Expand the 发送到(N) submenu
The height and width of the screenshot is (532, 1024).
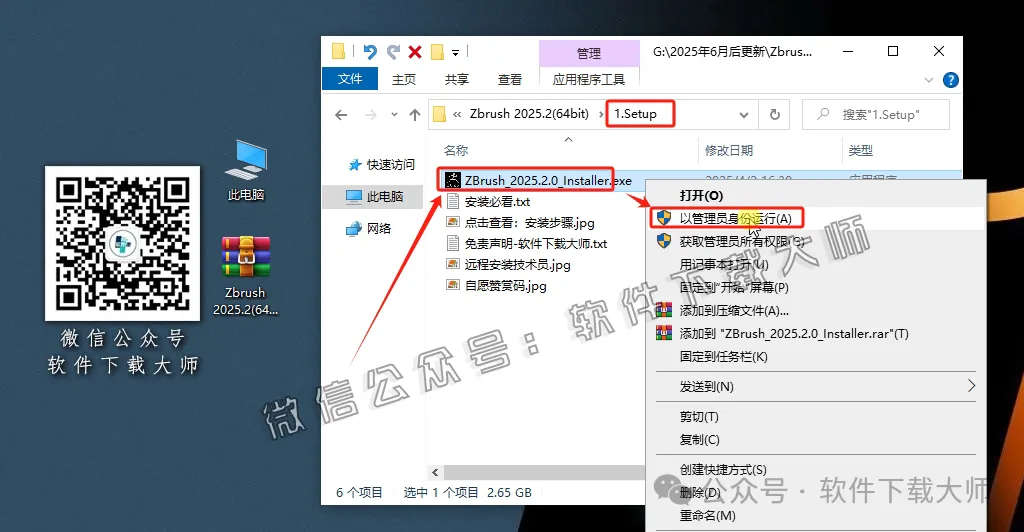814,386
